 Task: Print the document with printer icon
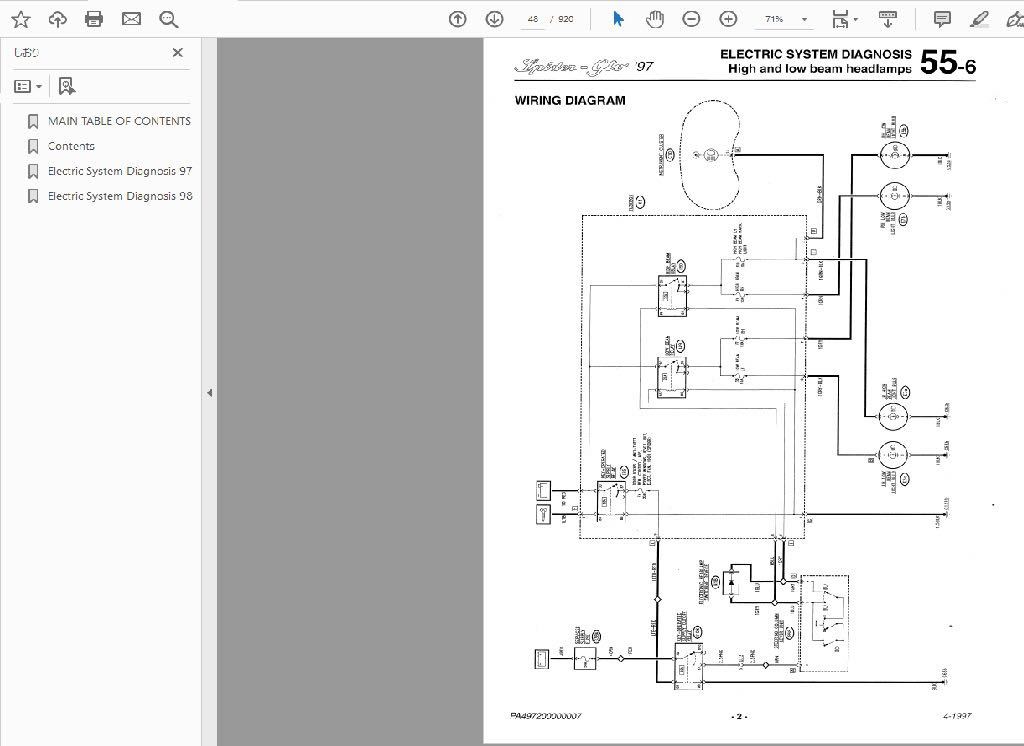[x=94, y=20]
